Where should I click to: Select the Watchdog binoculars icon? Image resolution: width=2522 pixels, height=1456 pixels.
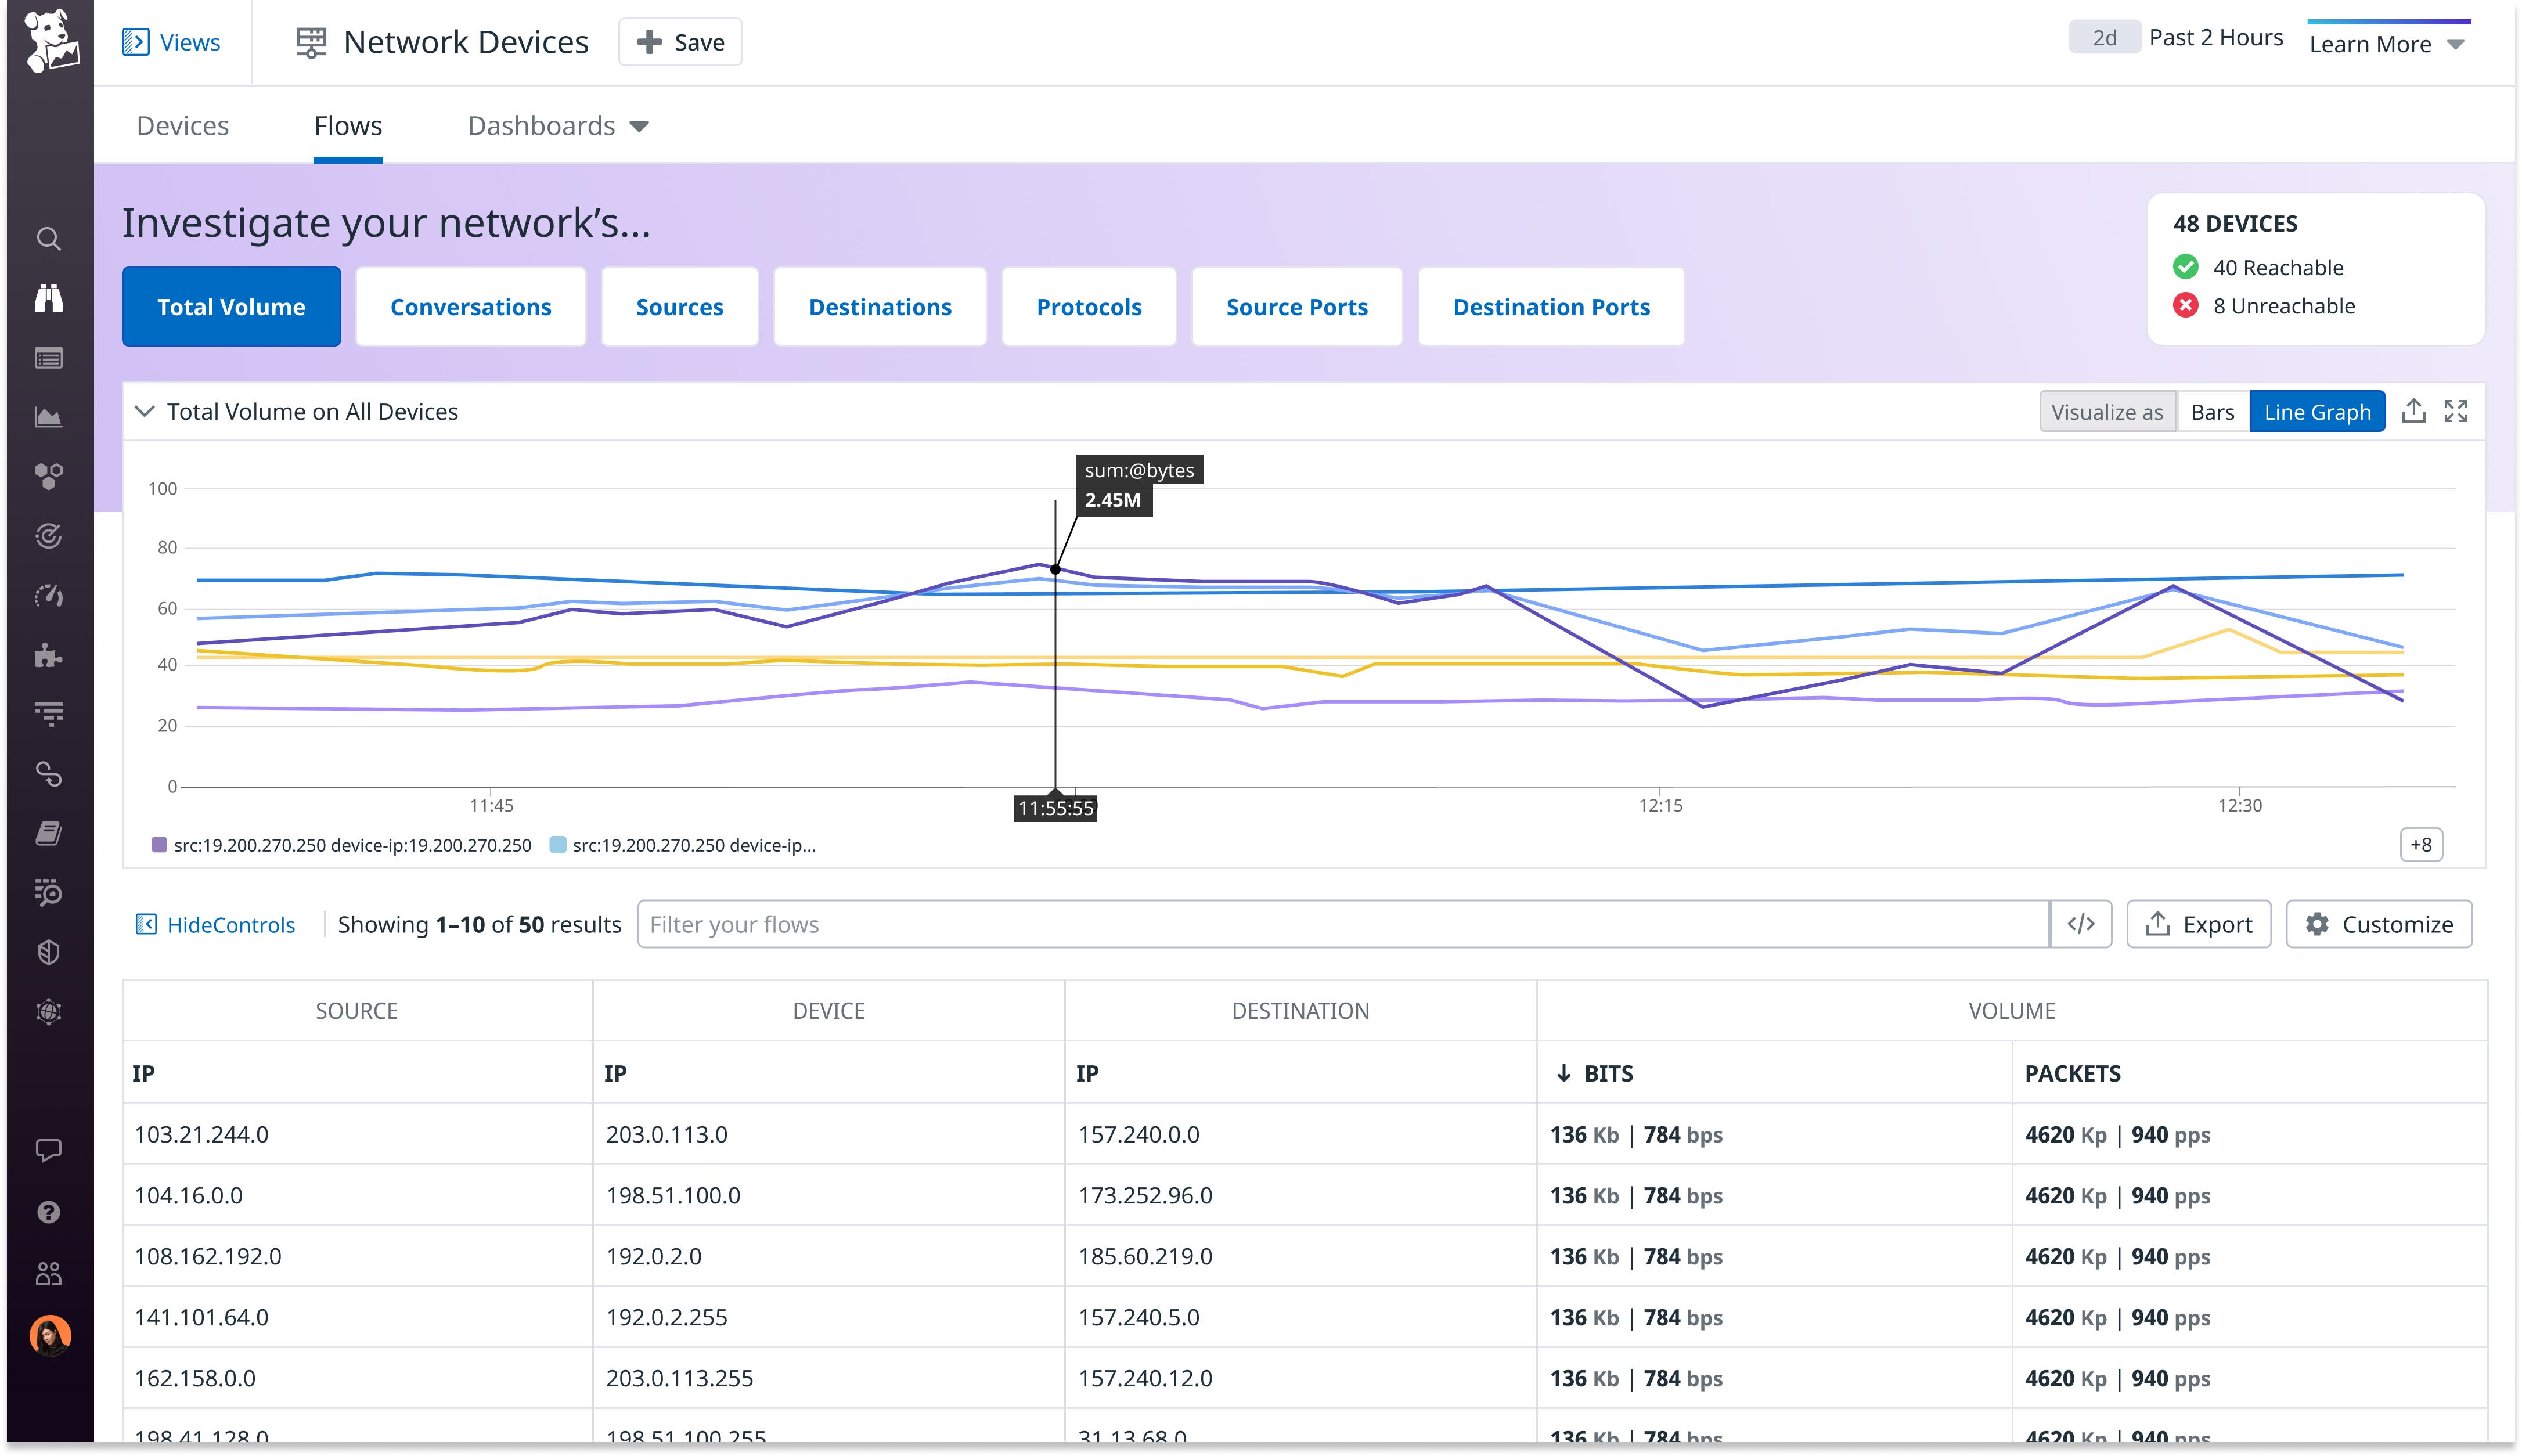pos(48,296)
